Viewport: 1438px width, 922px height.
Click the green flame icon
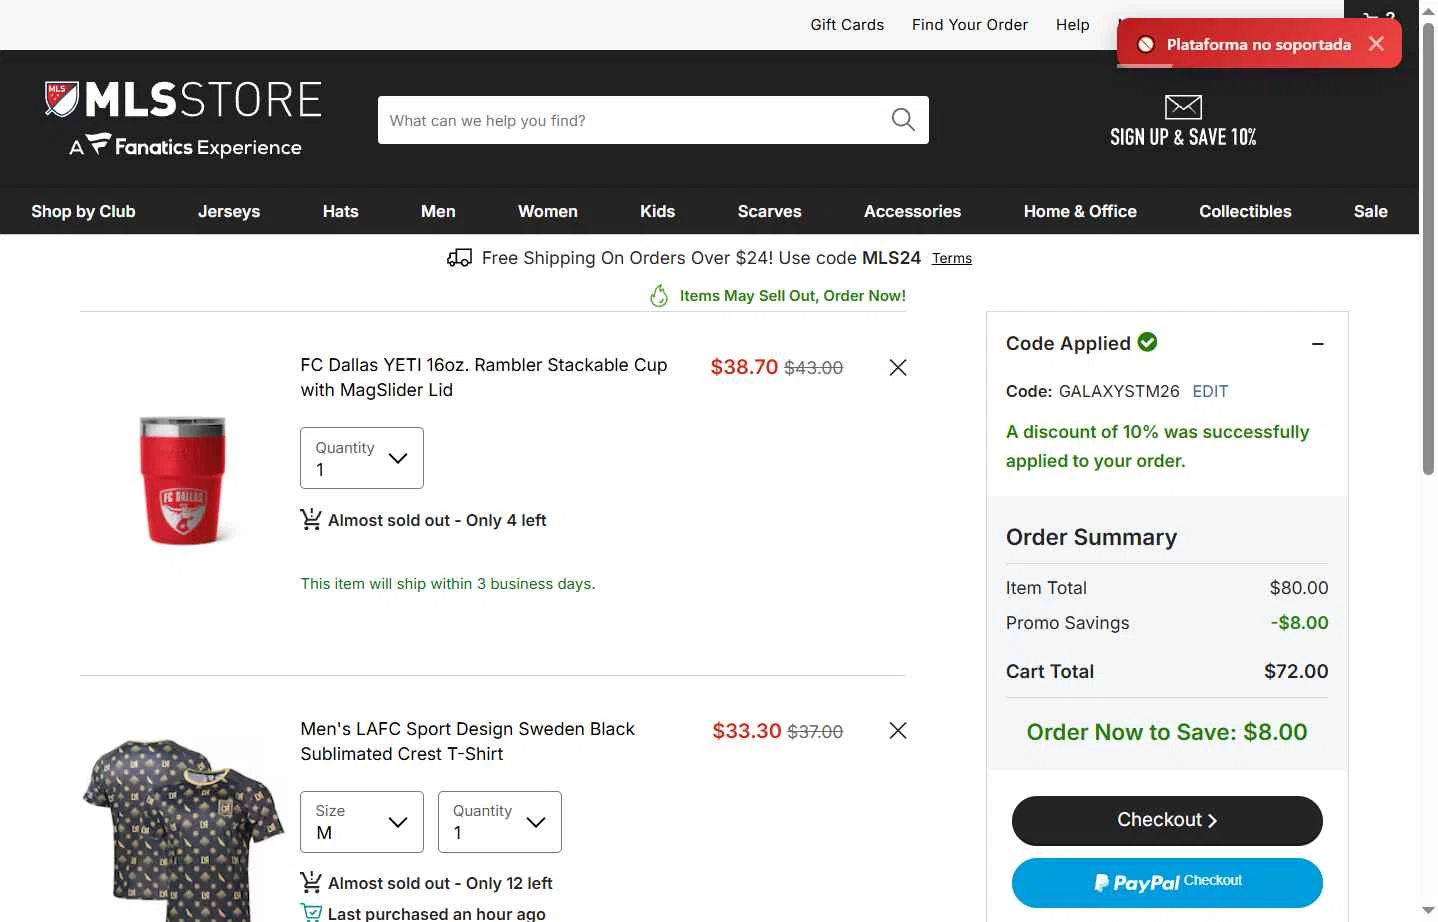point(659,296)
